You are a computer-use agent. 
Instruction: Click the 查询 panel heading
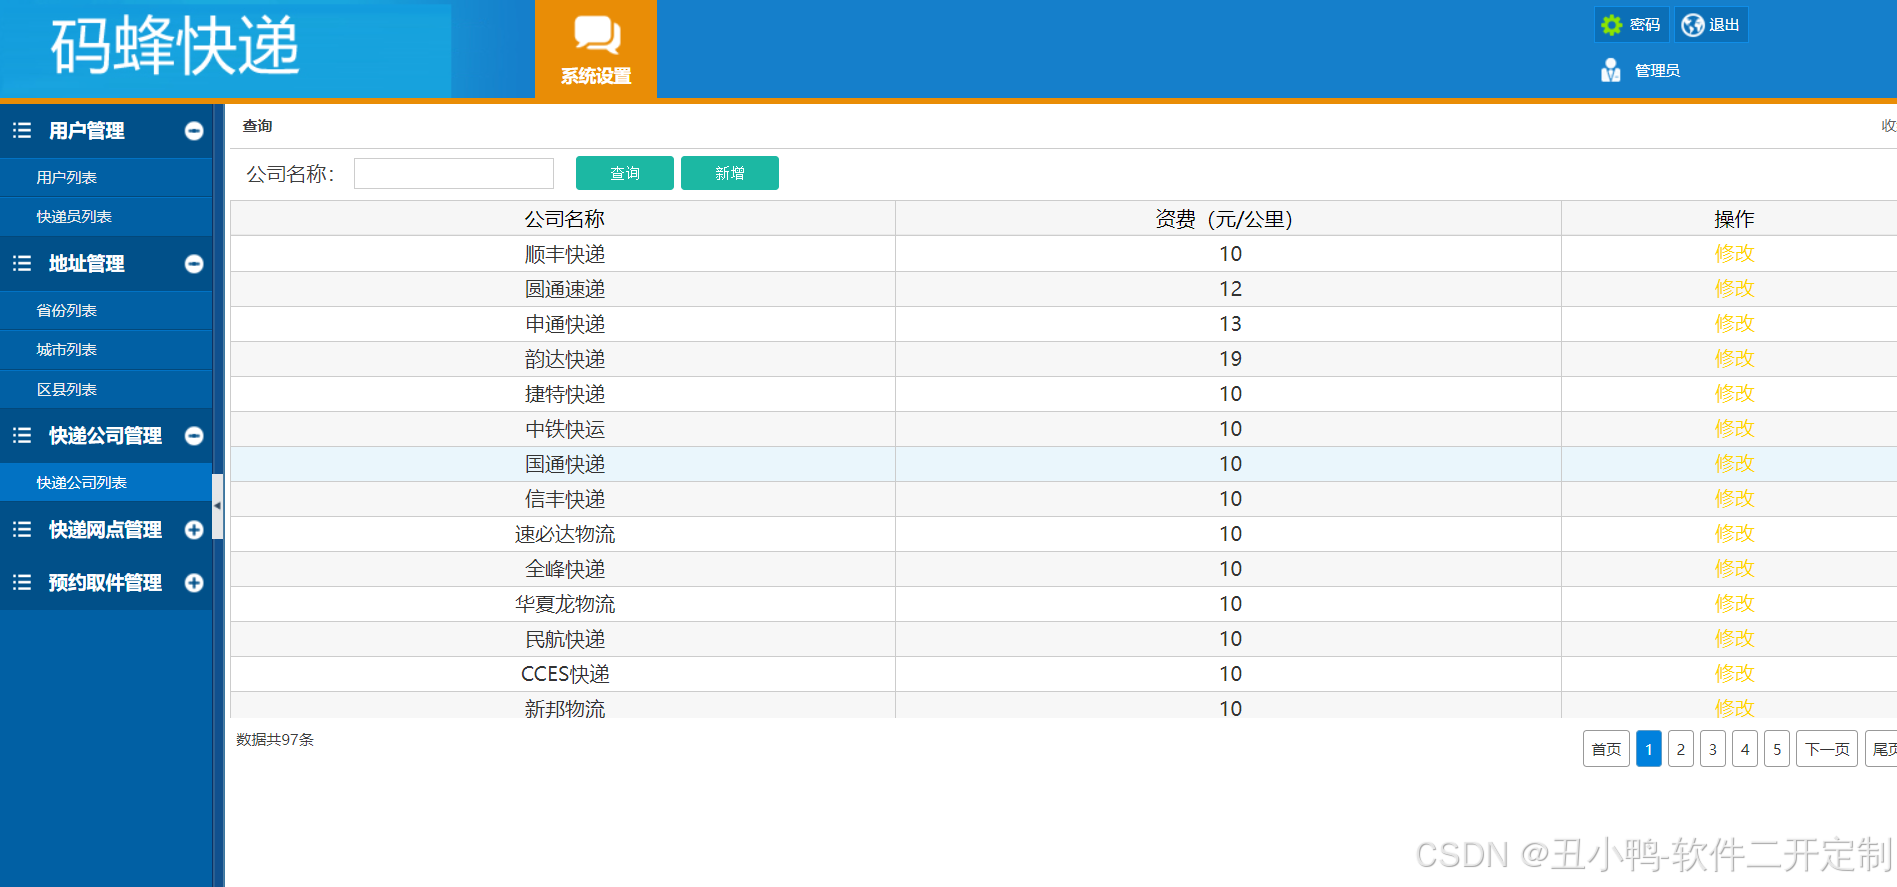click(x=257, y=126)
